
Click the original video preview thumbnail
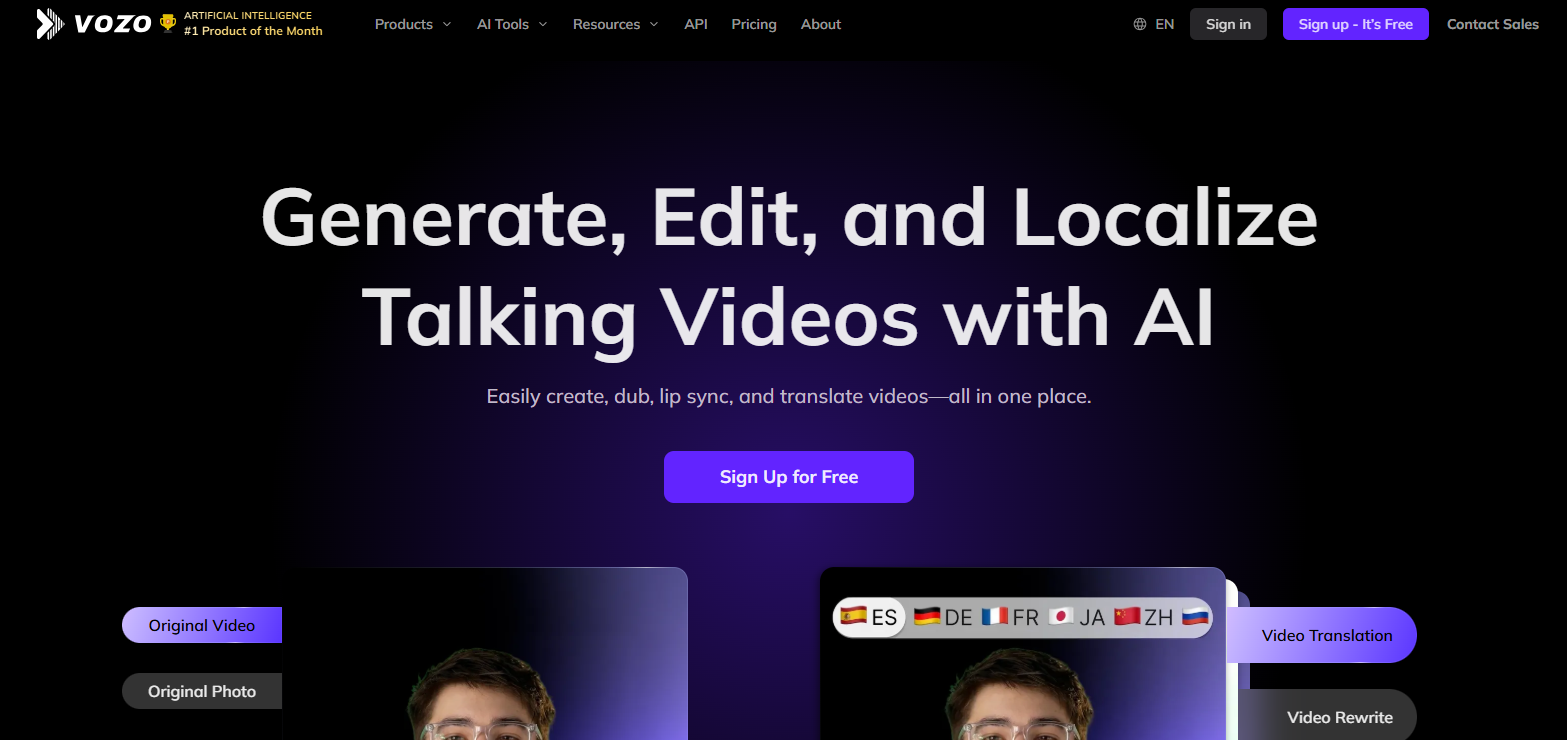click(x=485, y=654)
